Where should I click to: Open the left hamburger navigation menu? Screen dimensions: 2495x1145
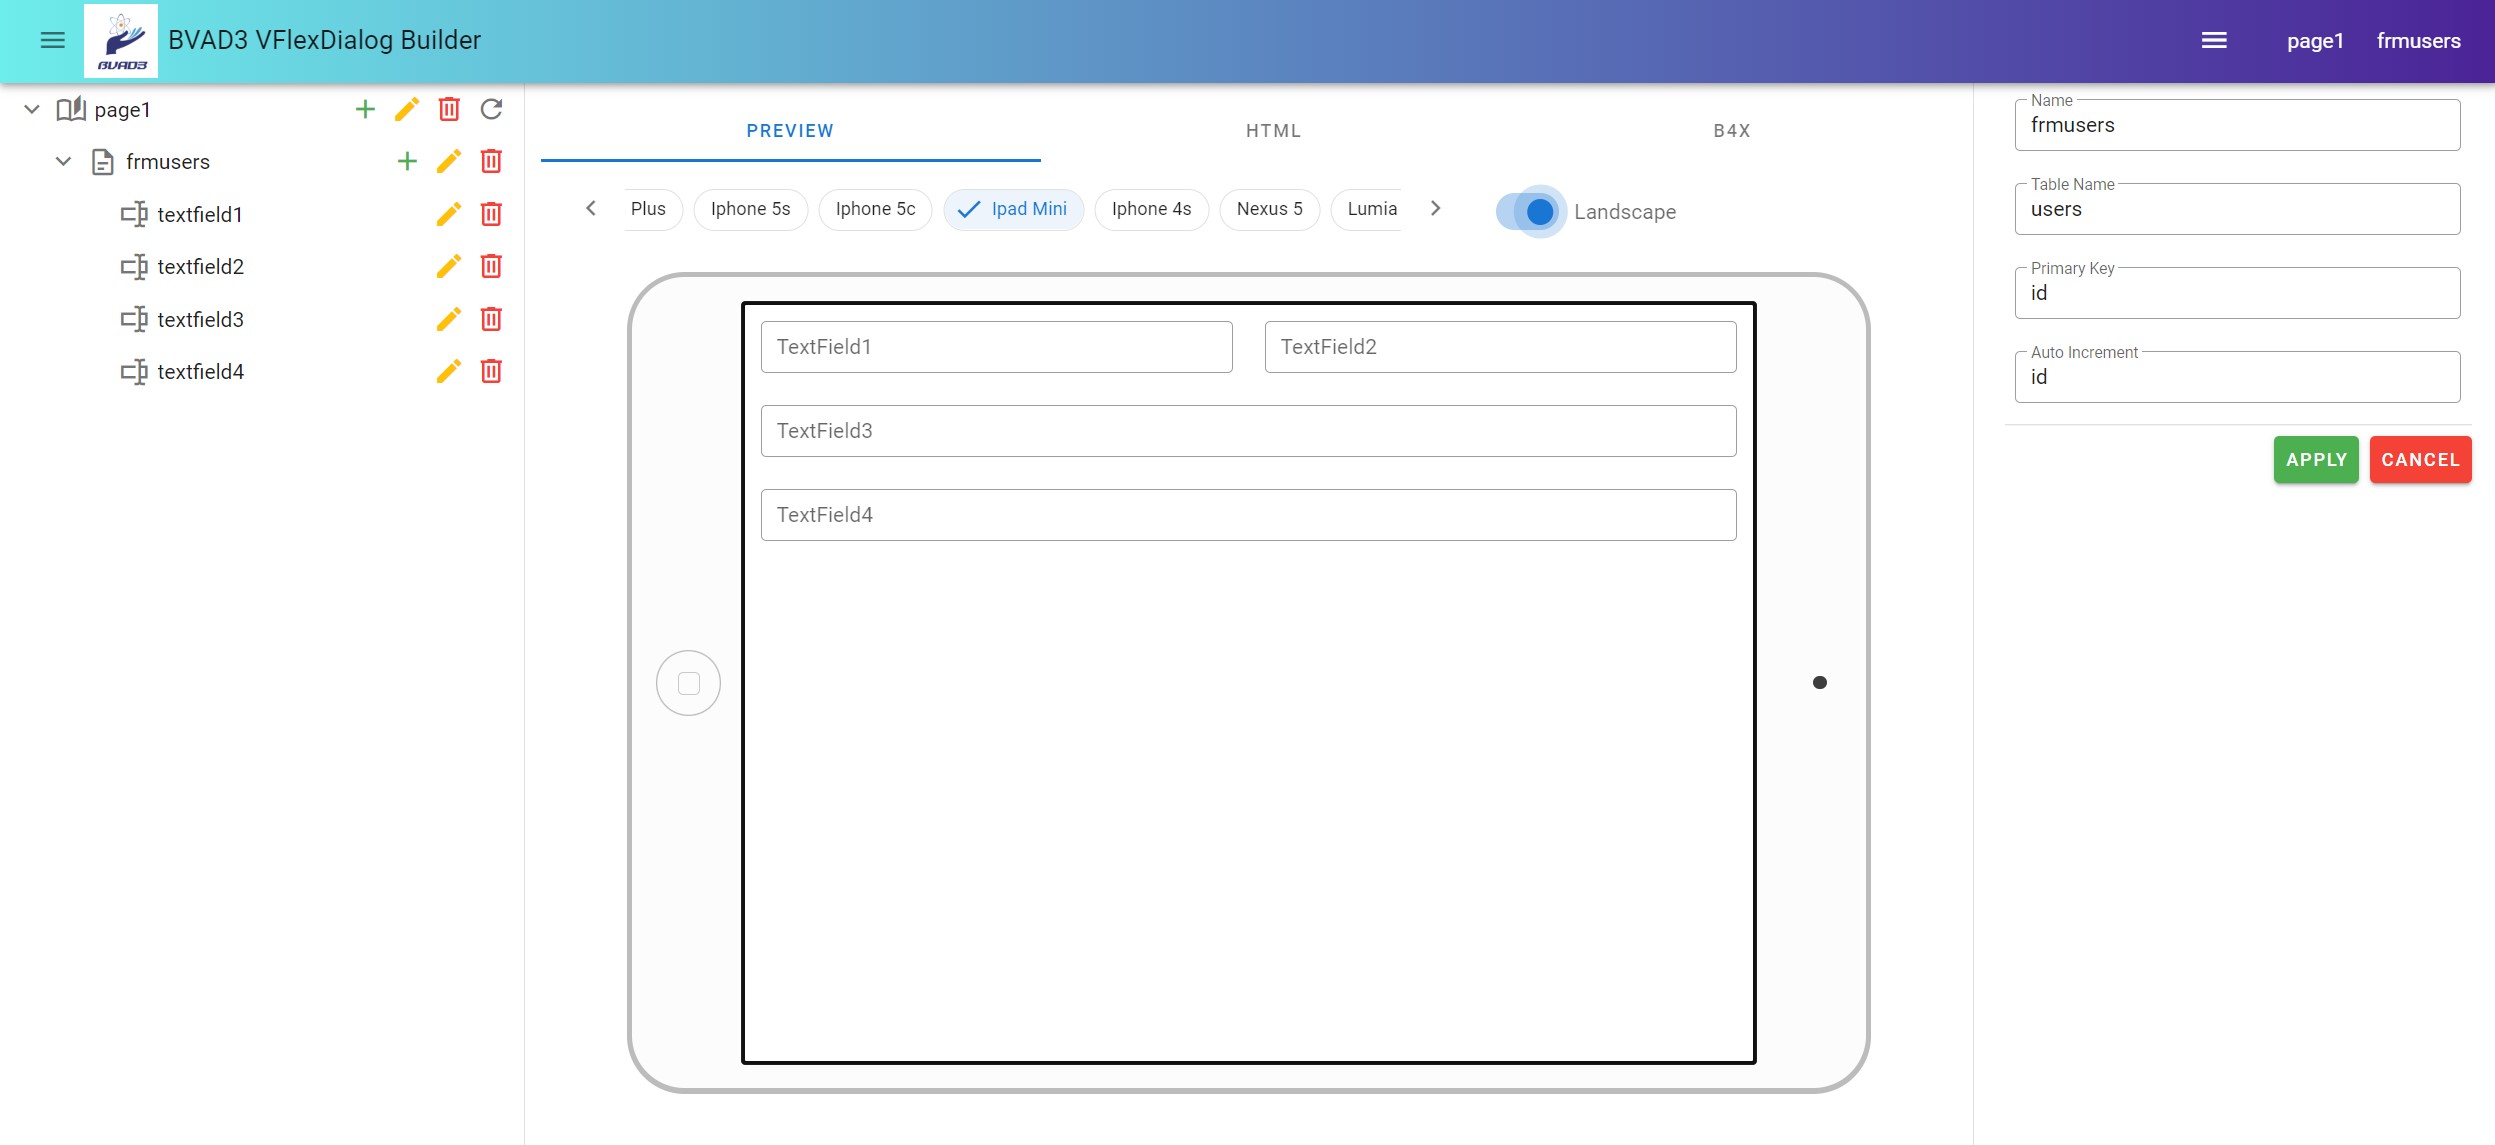click(52, 40)
